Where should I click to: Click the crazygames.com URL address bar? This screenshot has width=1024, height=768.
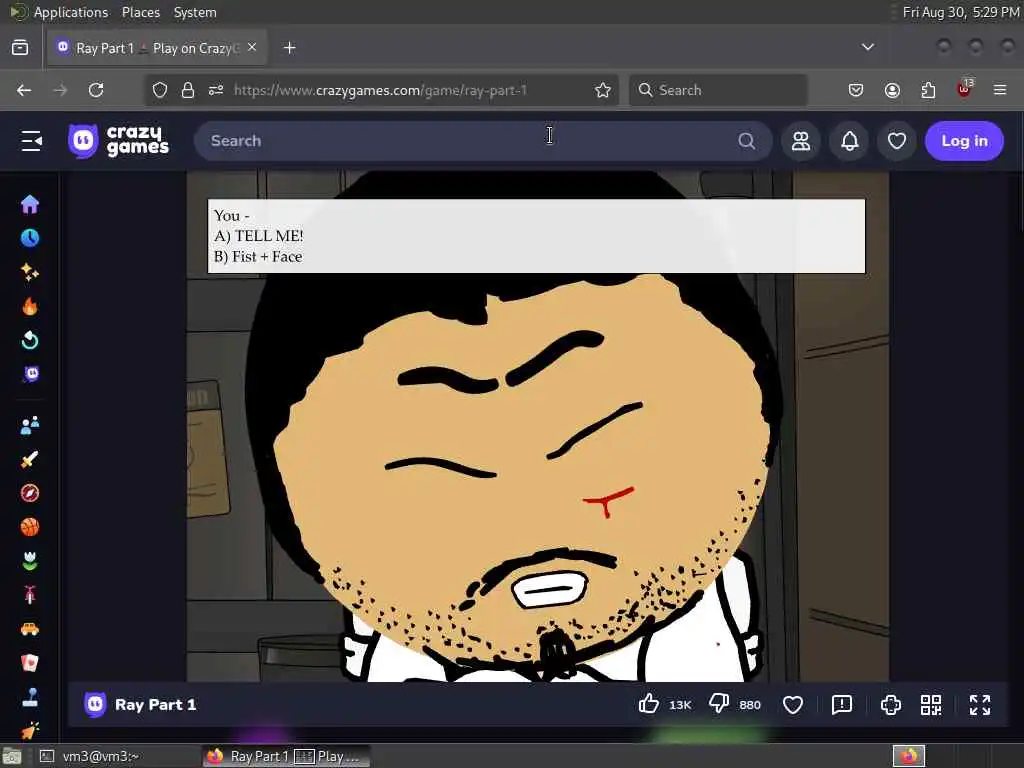[x=380, y=90]
